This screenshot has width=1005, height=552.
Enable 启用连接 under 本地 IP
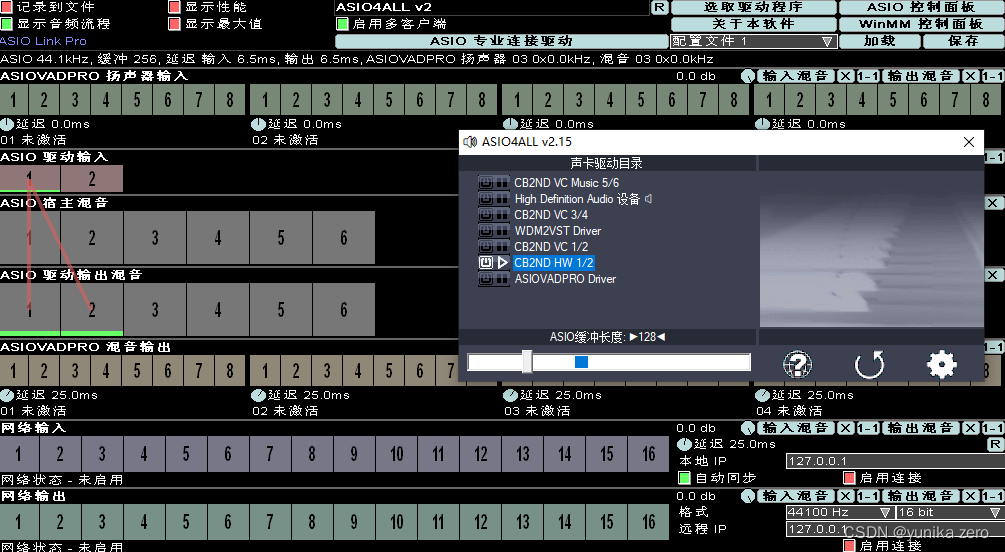[x=850, y=478]
